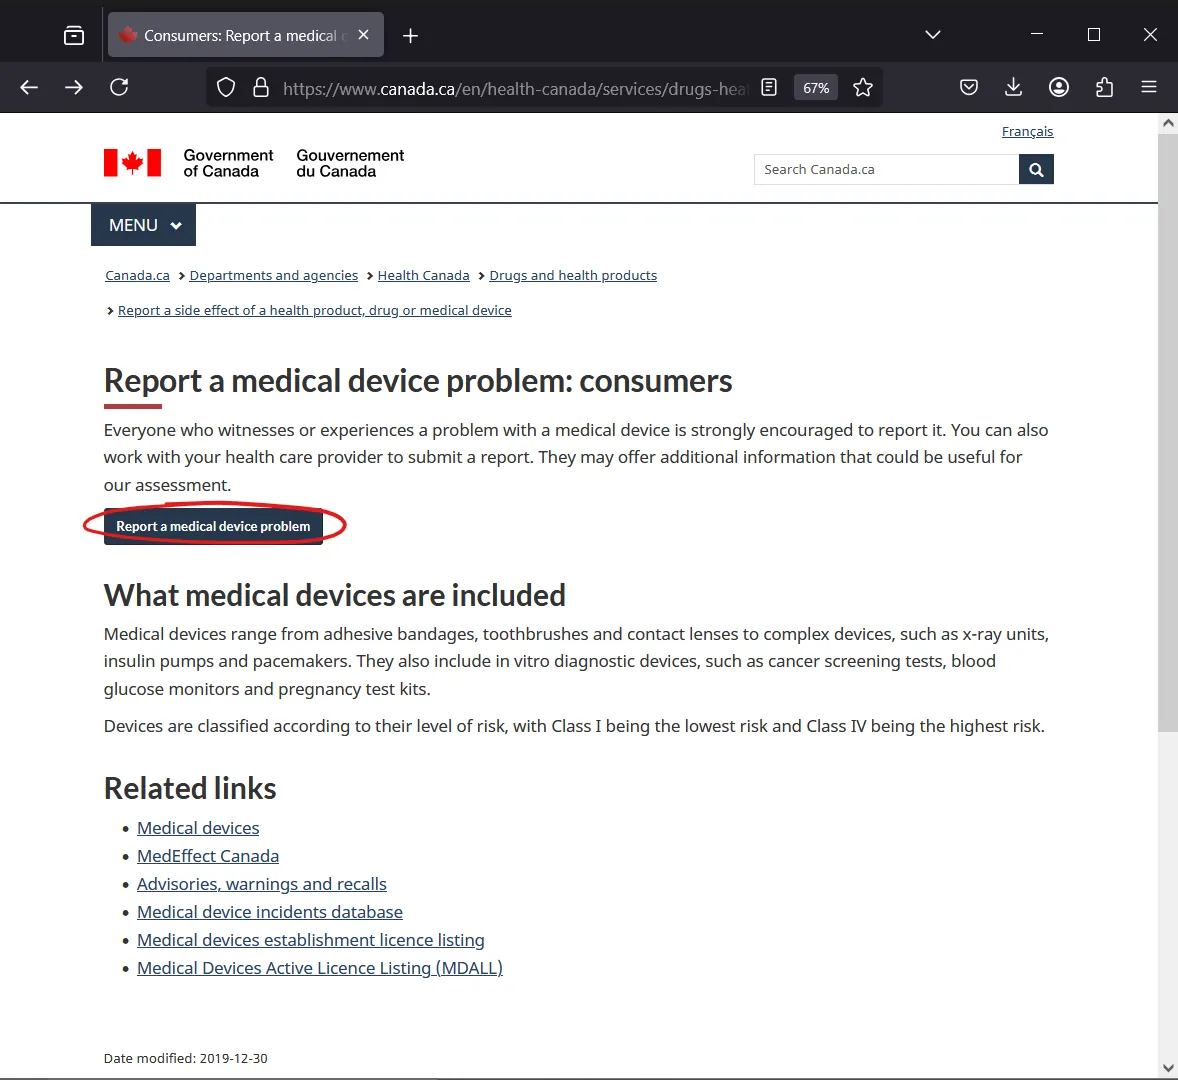Open the extensions puzzle icon

[x=1104, y=88]
